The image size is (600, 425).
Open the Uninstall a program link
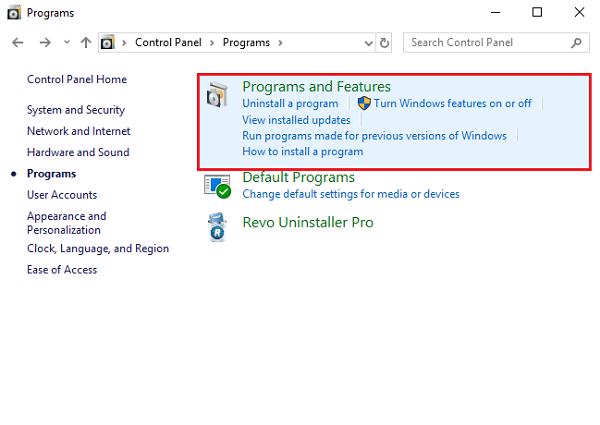click(x=290, y=103)
